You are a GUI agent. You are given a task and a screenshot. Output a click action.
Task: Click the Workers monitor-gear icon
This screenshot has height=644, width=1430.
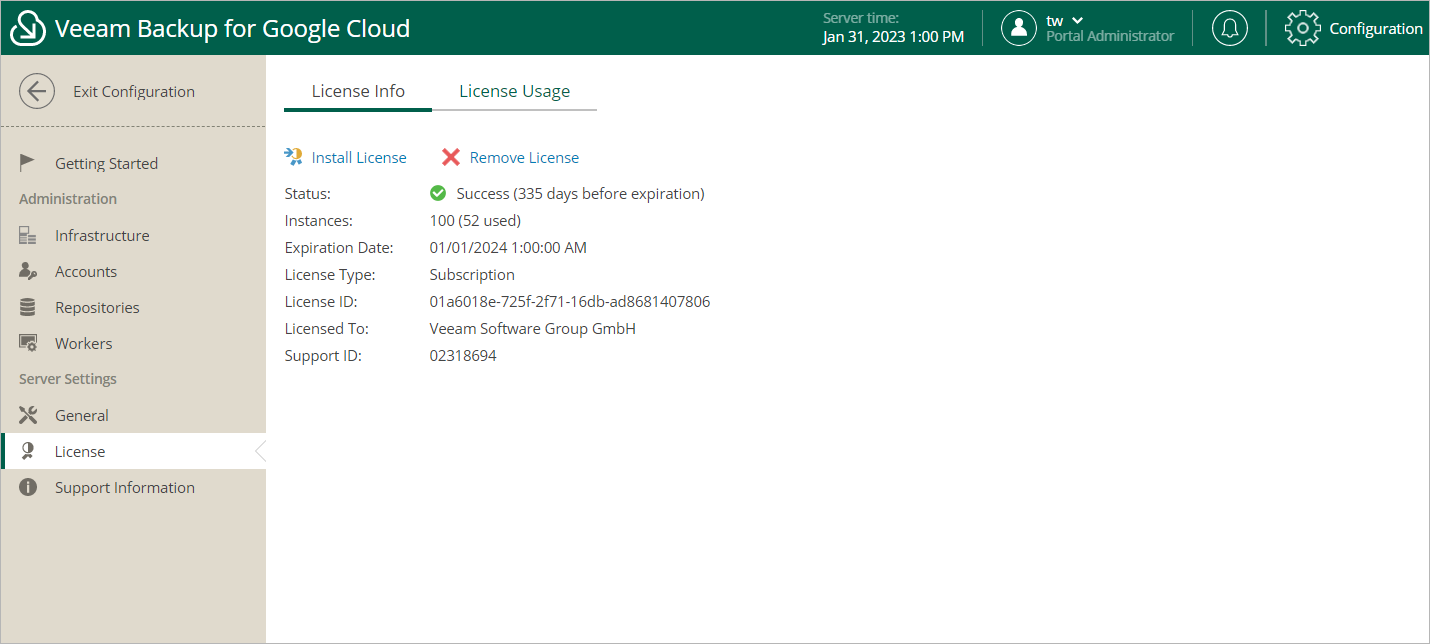click(28, 343)
